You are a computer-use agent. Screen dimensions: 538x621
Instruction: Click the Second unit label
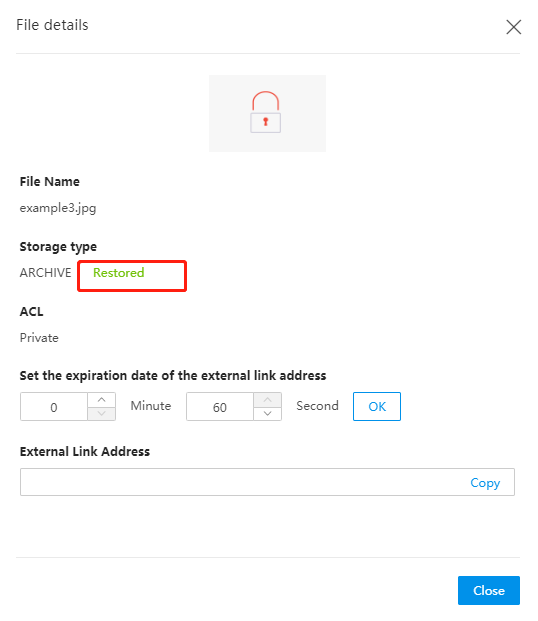(317, 406)
